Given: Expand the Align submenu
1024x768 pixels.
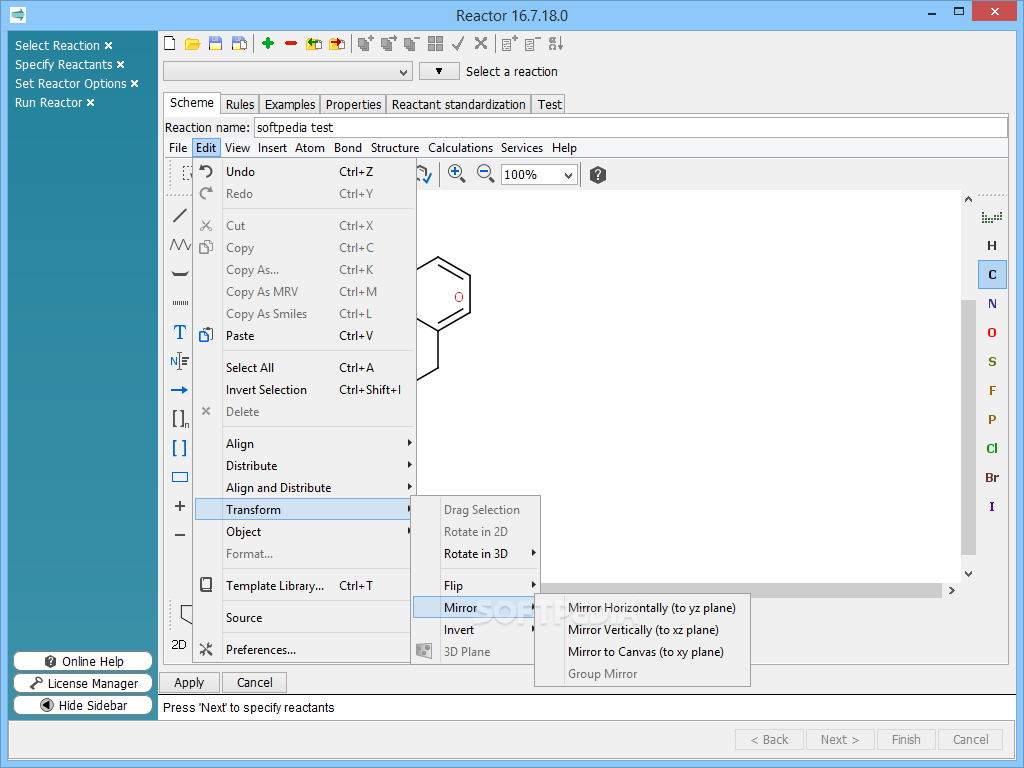Looking at the screenshot, I should [x=304, y=443].
